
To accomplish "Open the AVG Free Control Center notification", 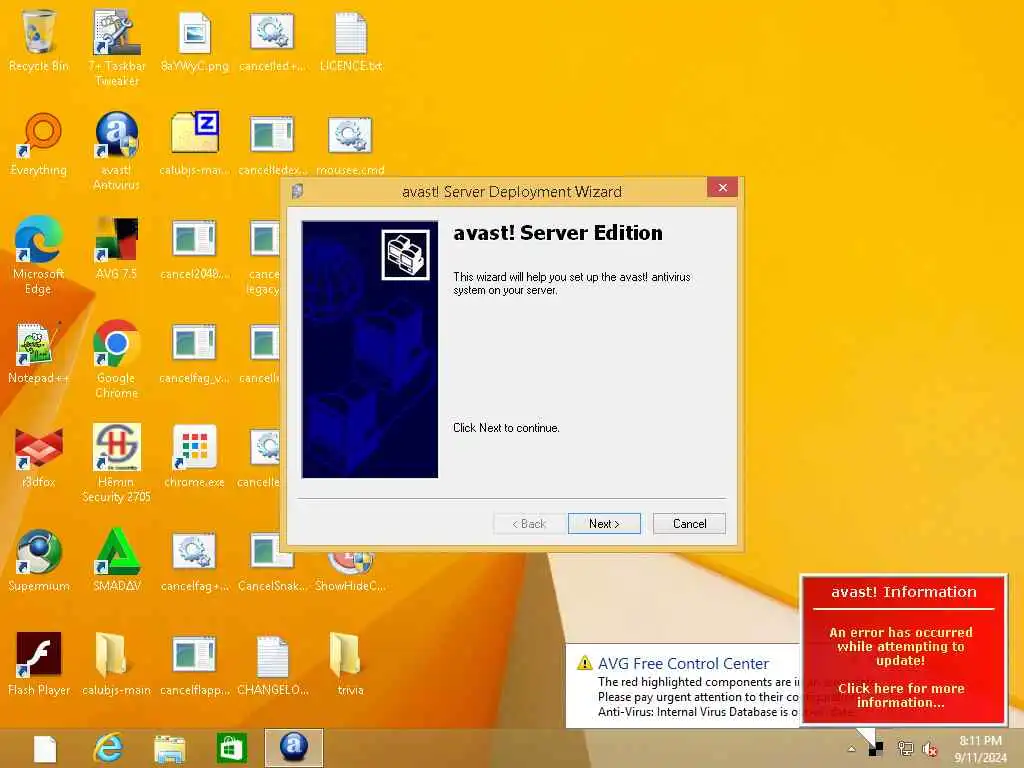I will [x=682, y=686].
